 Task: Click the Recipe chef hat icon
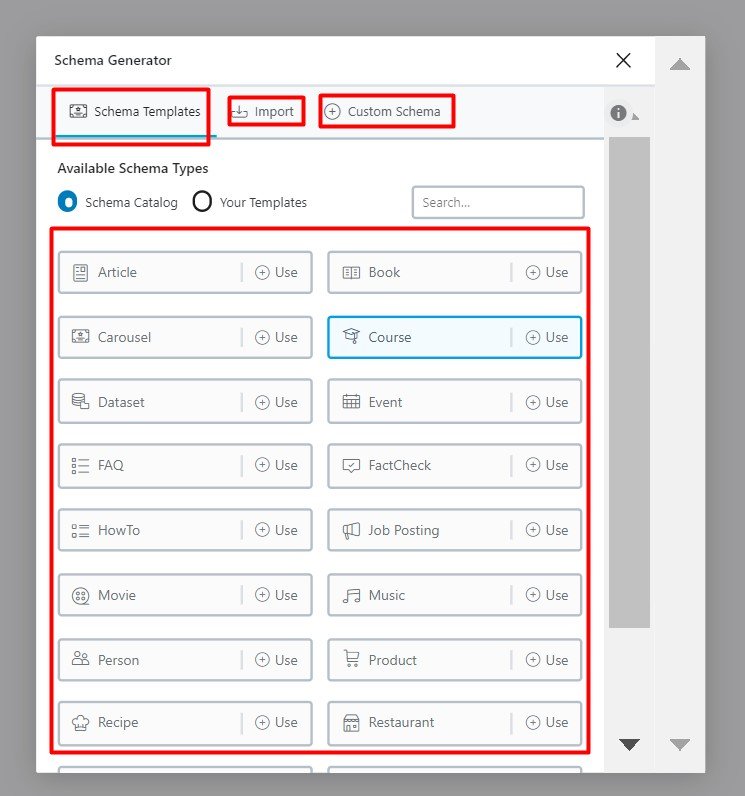[80, 722]
